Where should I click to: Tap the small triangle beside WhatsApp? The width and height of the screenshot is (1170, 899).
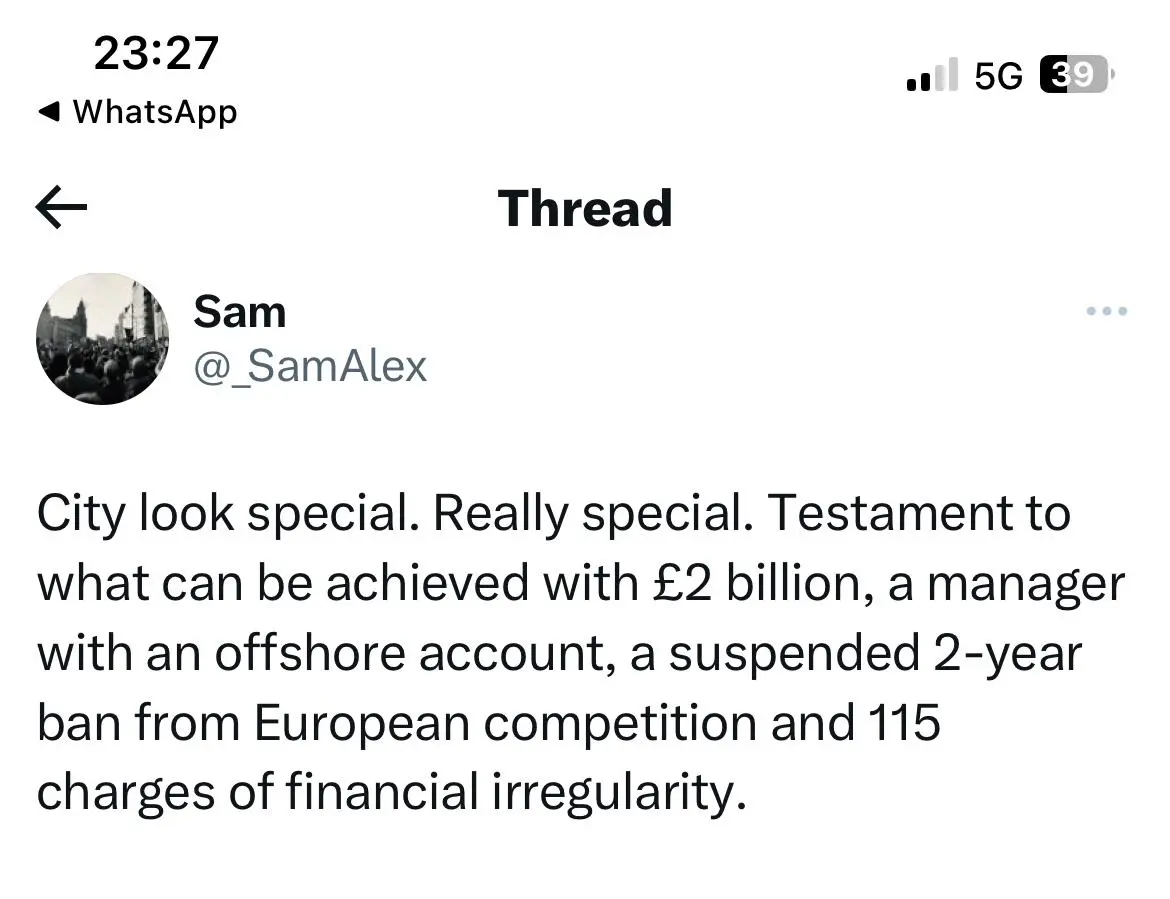[46, 111]
